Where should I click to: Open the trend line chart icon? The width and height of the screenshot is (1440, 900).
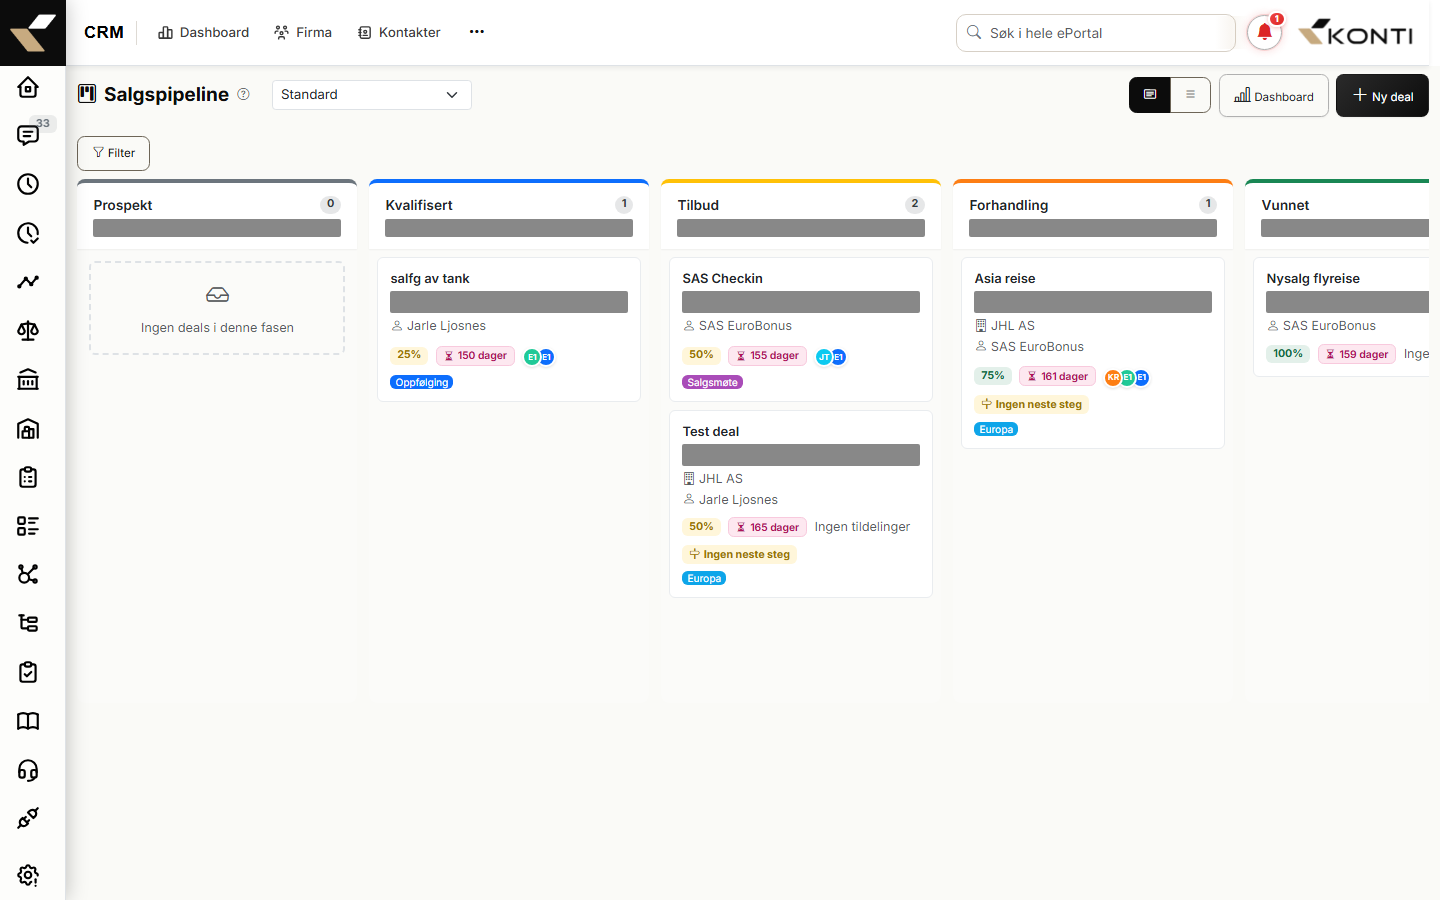tap(28, 282)
